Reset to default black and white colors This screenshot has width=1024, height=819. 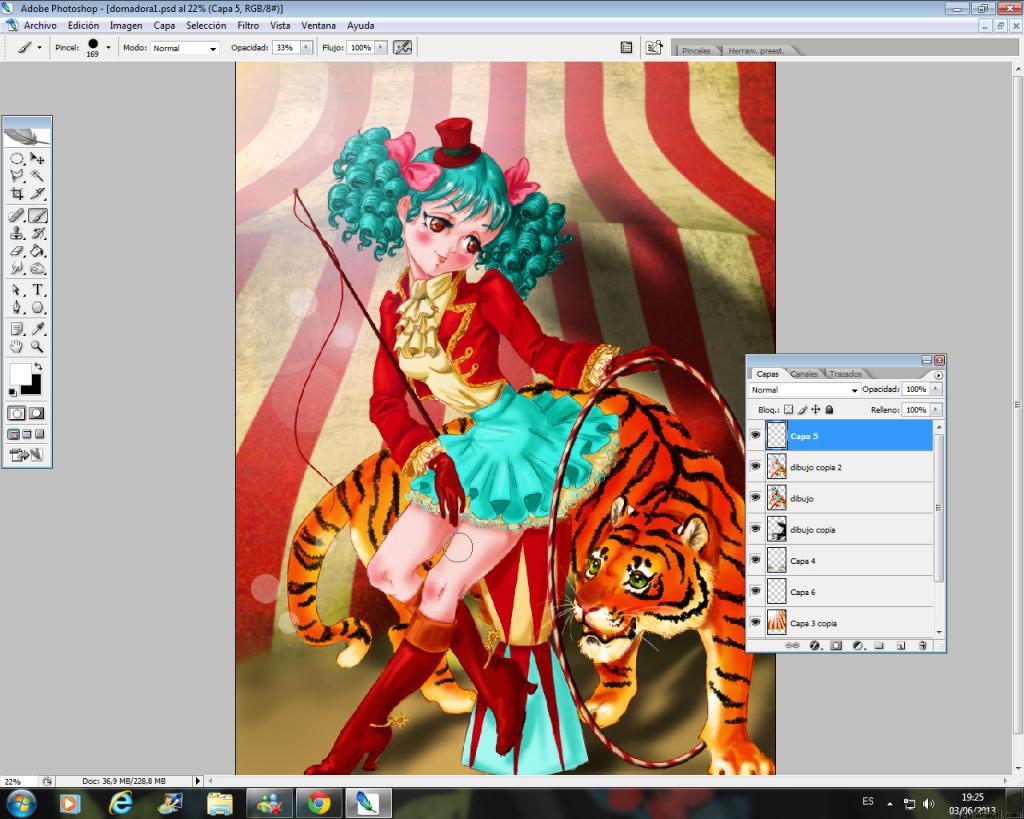coord(12,392)
